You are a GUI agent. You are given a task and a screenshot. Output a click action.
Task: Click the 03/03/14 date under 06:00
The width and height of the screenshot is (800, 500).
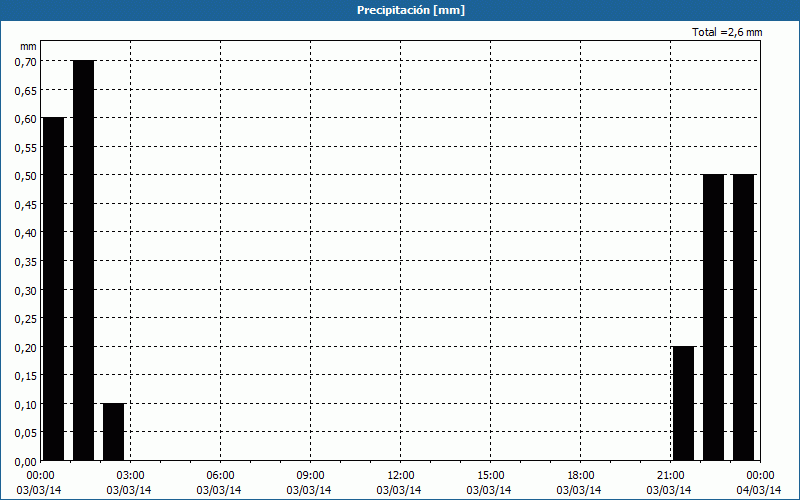pyautogui.click(x=219, y=490)
